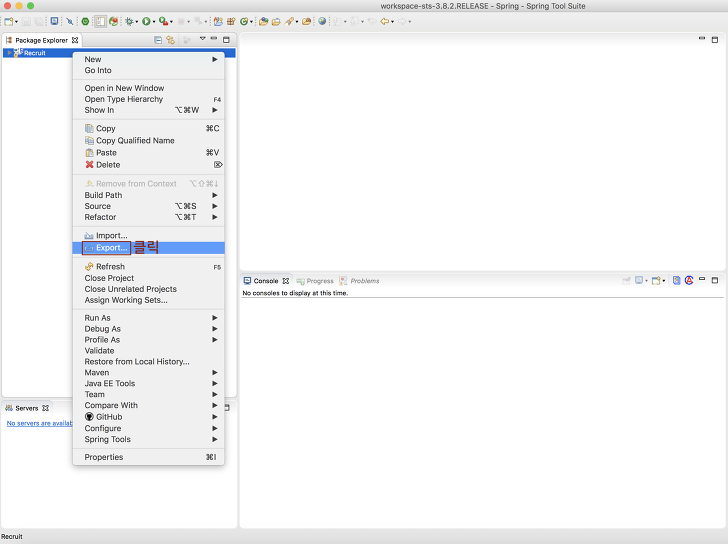Viewport: 728px width, 544px height.
Task: Maximize the editor area
Action: (x=715, y=40)
